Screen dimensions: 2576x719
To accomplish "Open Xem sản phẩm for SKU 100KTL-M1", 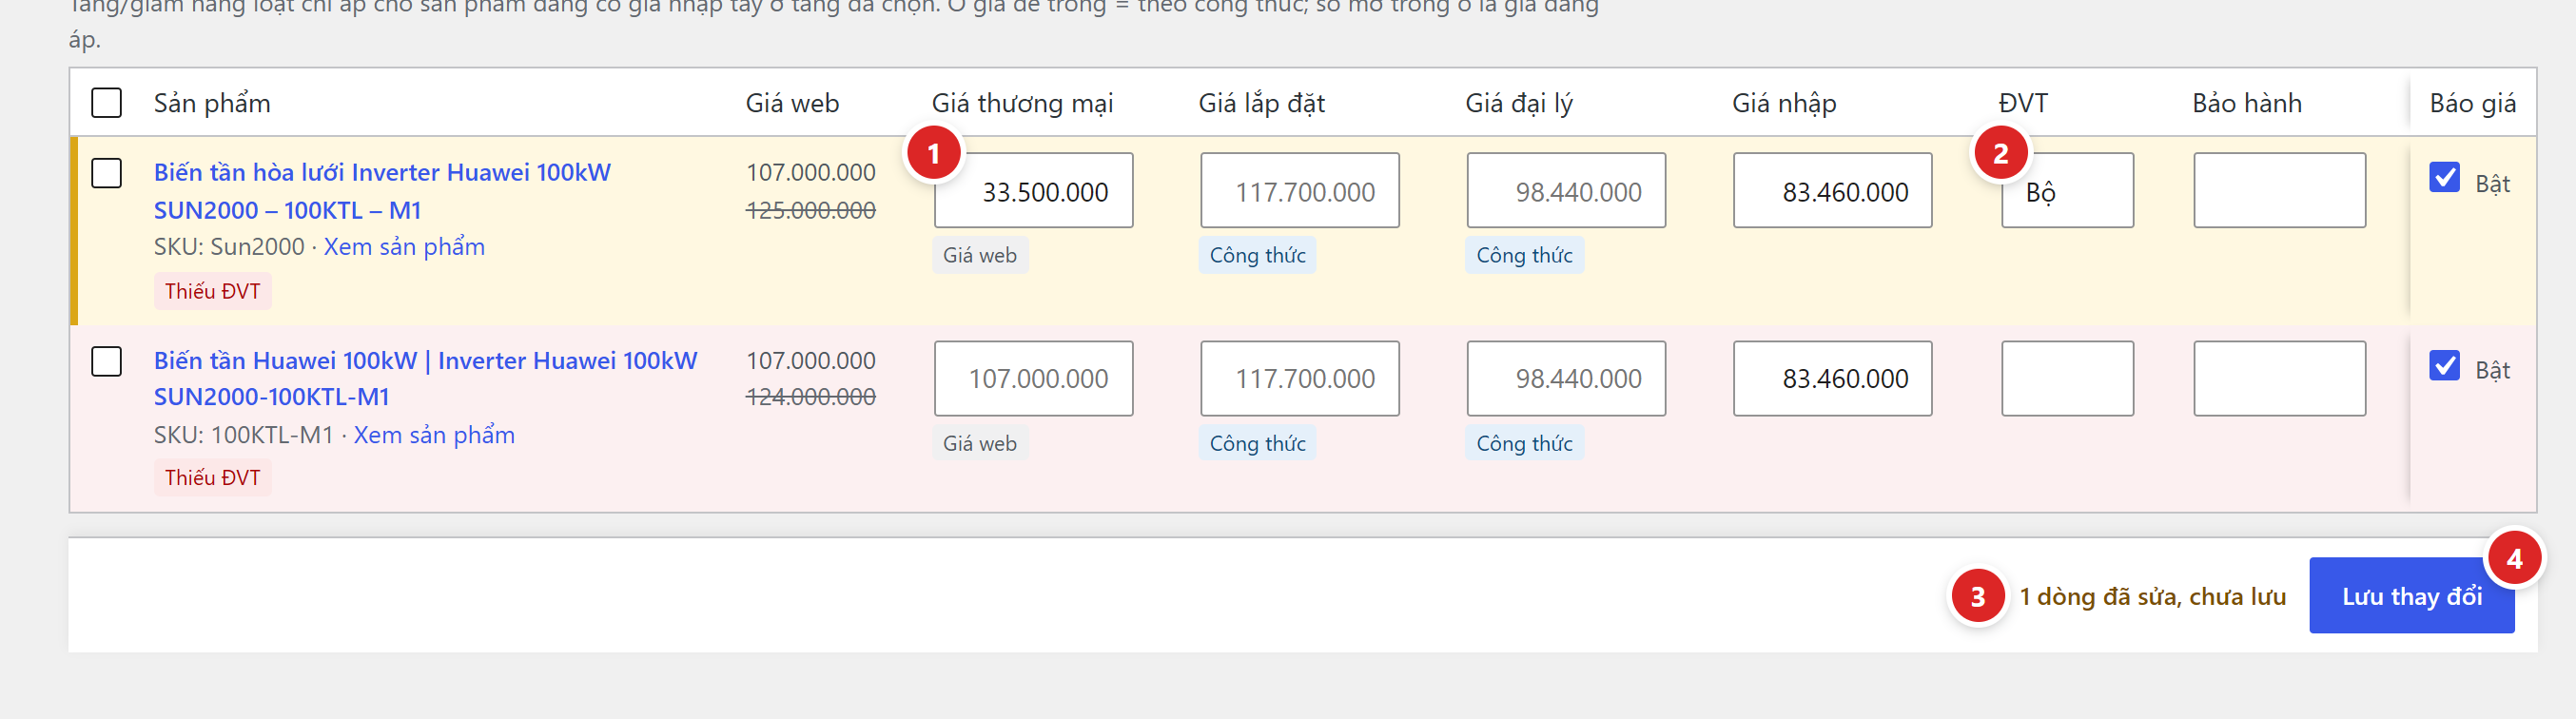I will click(x=434, y=435).
